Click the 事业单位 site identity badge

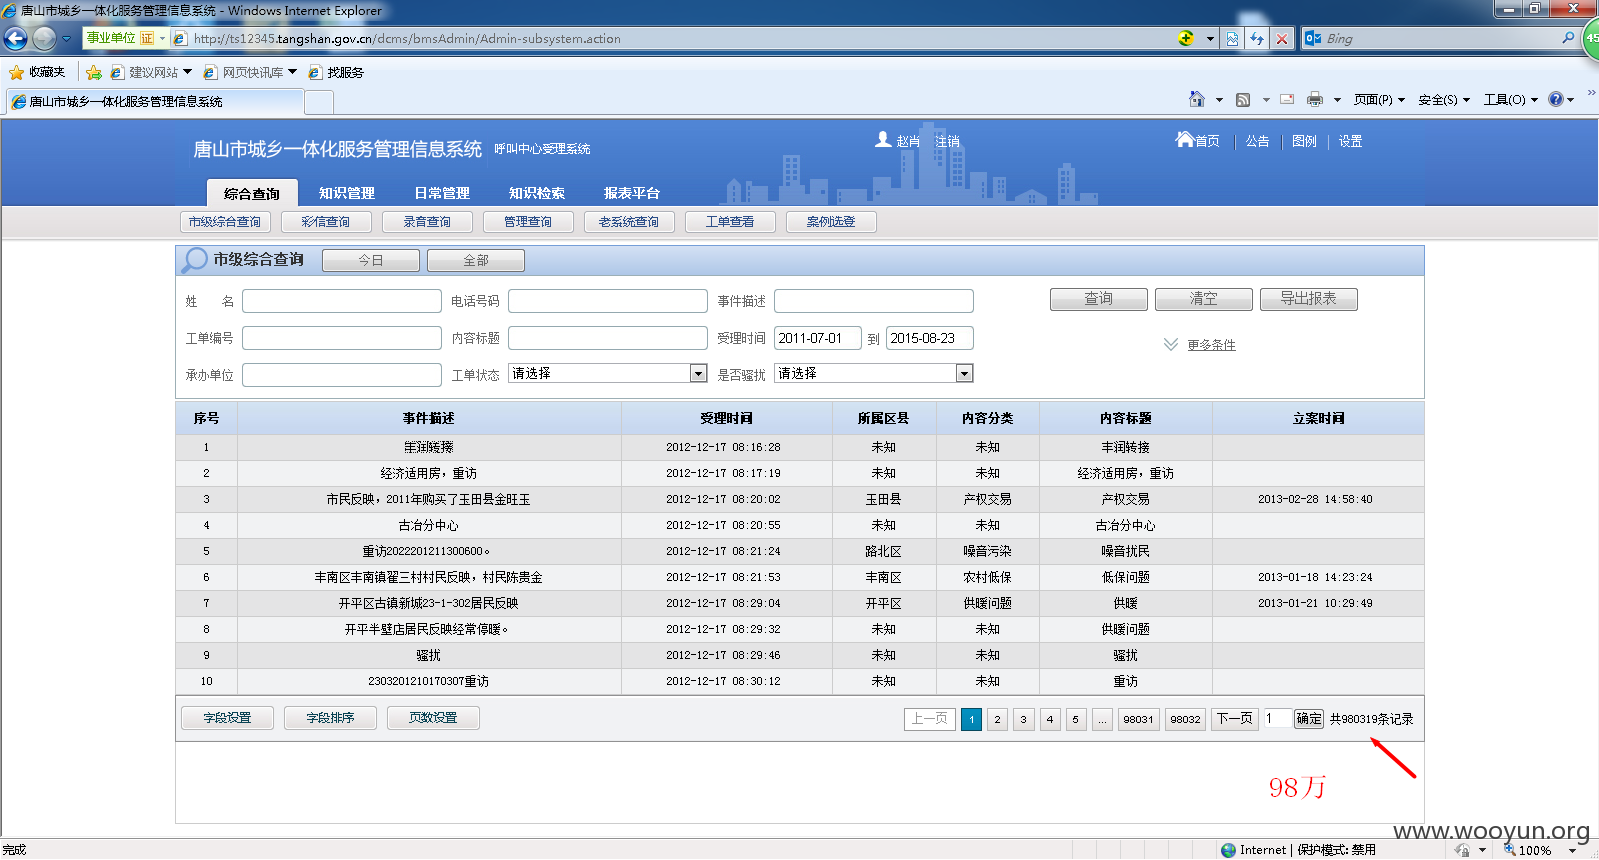click(x=120, y=38)
